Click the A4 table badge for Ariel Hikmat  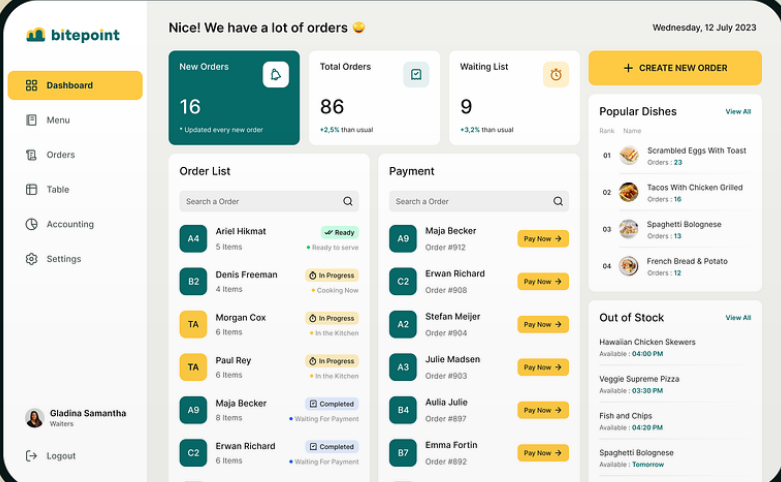coord(193,238)
